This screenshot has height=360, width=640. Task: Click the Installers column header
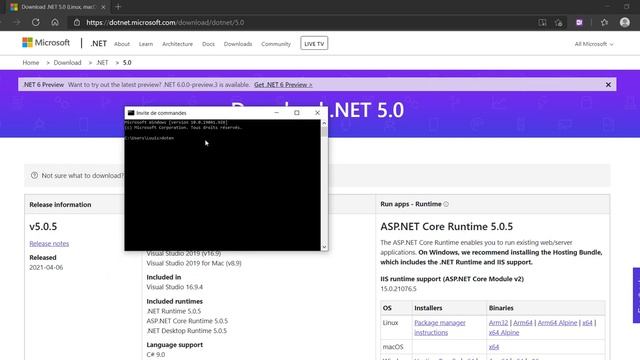point(428,308)
